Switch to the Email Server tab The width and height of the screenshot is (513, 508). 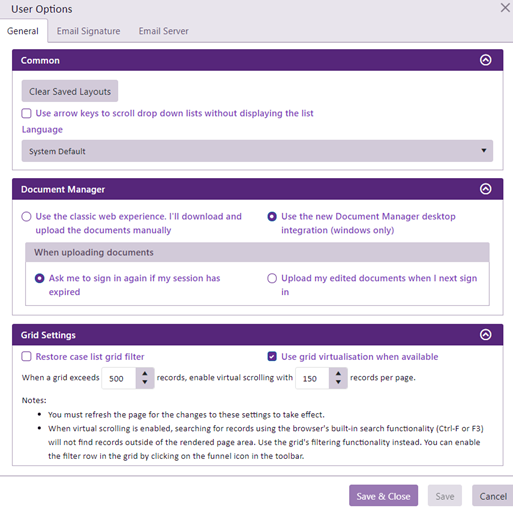[x=163, y=31]
